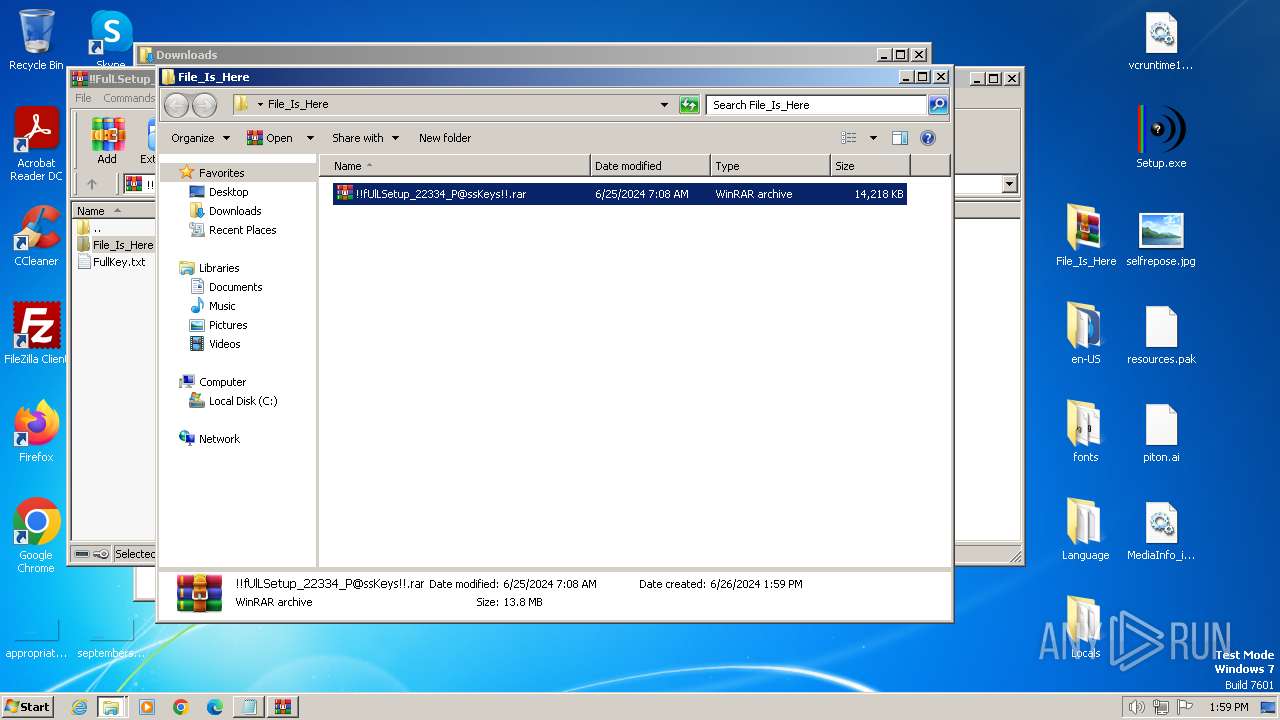Click File_Is_Here folder on desktop
The height and width of the screenshot is (720, 1280).
(1086, 237)
